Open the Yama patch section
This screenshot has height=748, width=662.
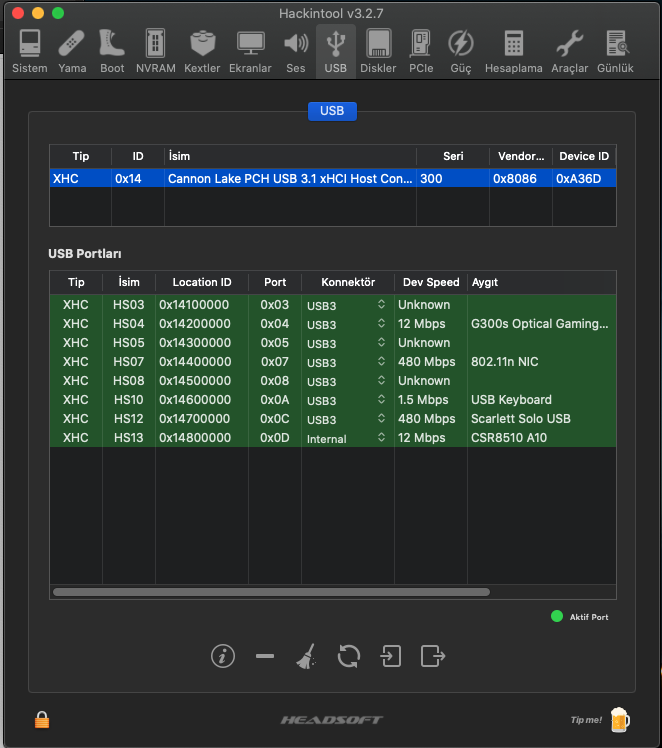(x=72, y=50)
